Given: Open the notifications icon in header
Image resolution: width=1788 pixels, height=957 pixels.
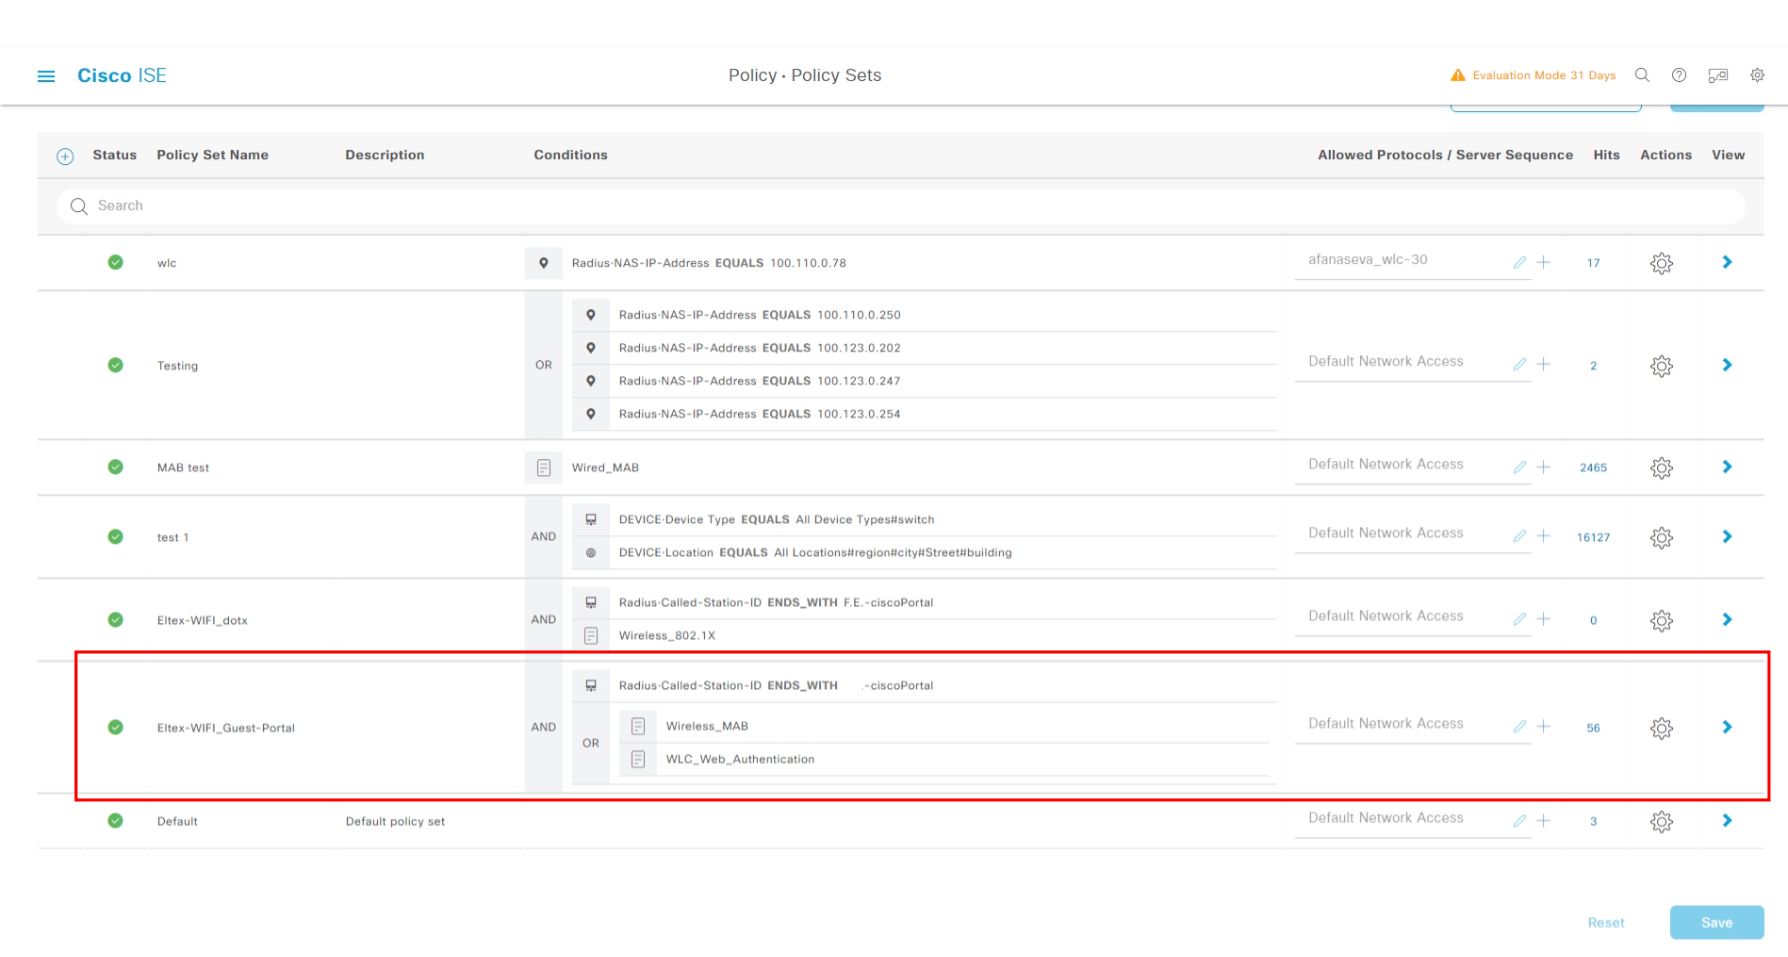Looking at the screenshot, I should tap(1718, 75).
